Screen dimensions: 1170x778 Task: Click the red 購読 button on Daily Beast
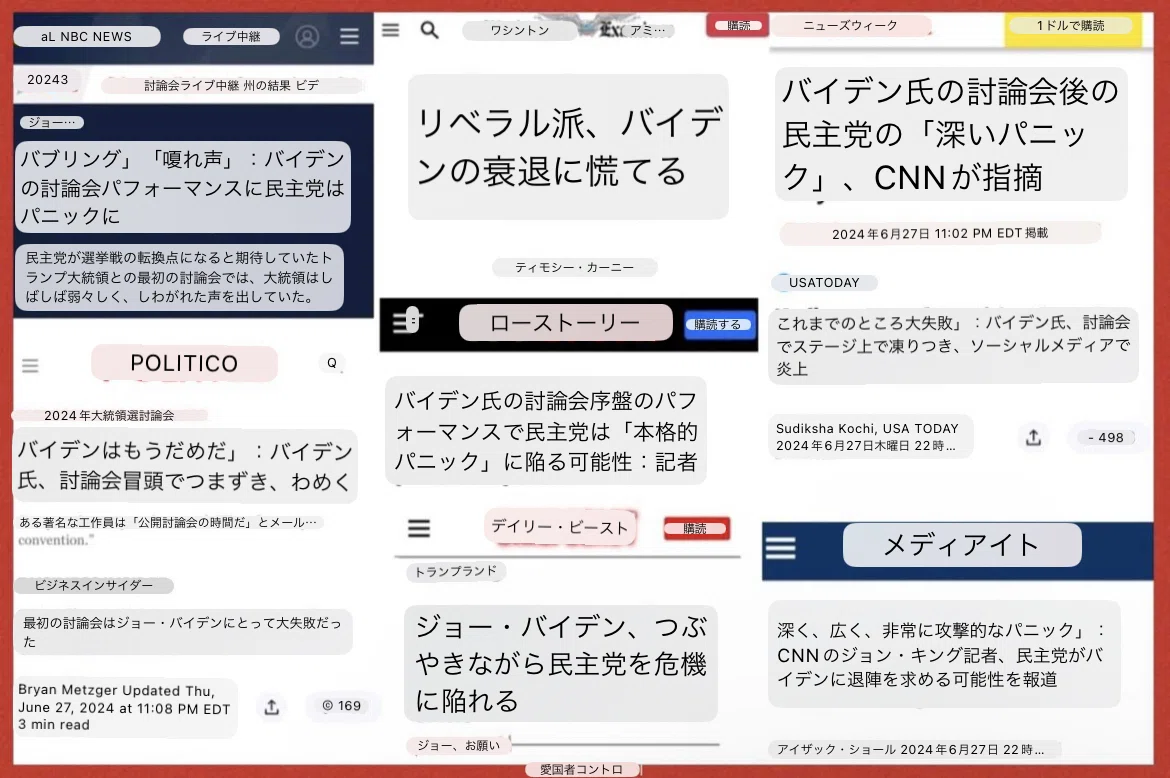(x=695, y=529)
